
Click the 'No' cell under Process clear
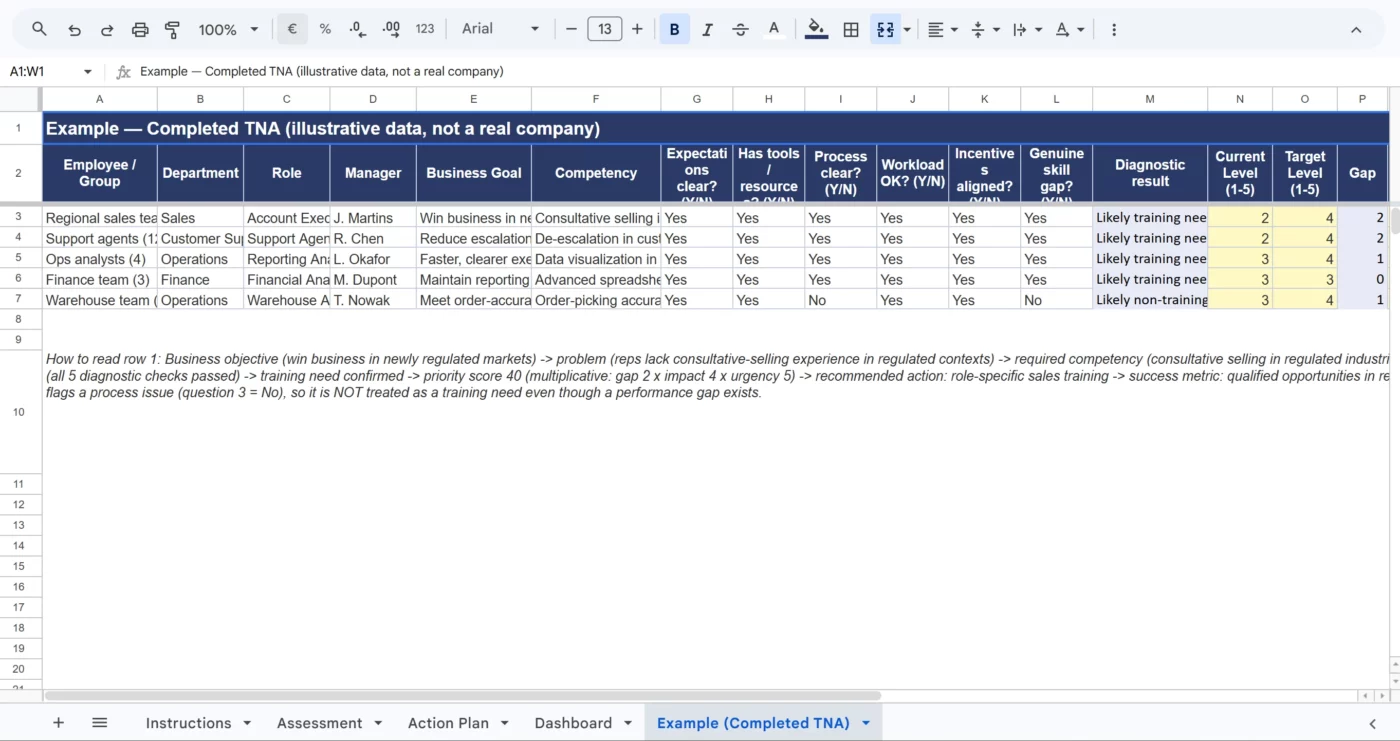[841, 300]
